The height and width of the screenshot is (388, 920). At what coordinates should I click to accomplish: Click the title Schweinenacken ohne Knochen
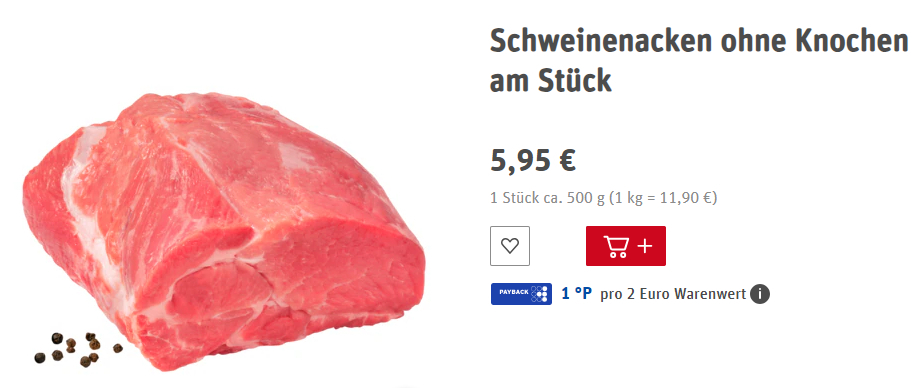coord(699,41)
